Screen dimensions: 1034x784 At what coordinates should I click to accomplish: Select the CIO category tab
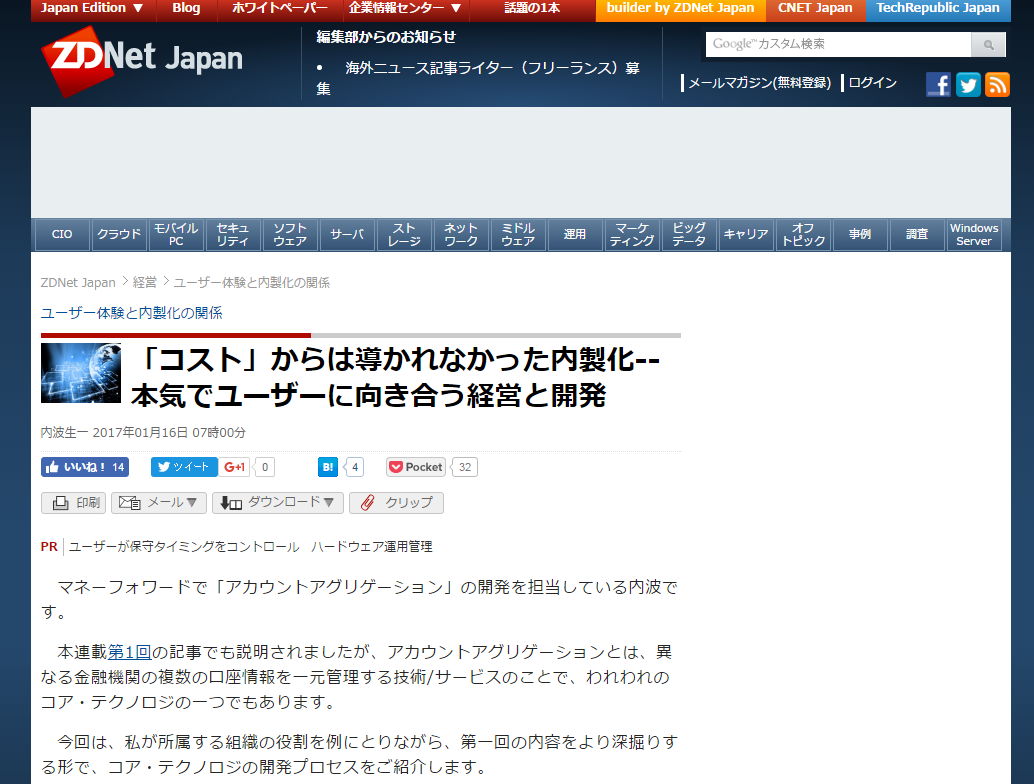point(62,235)
